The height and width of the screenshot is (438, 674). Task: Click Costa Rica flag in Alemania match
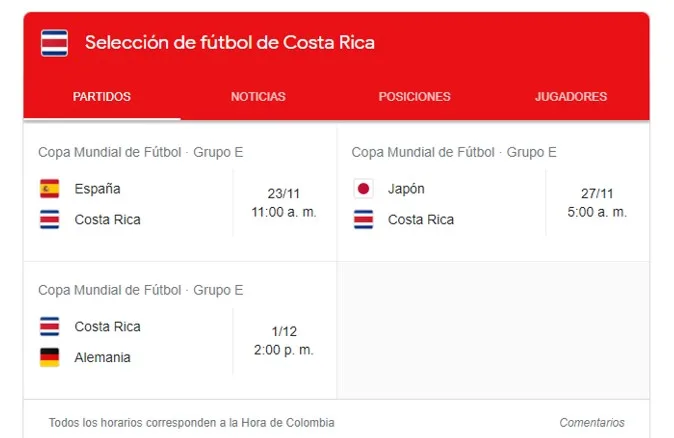click(49, 326)
